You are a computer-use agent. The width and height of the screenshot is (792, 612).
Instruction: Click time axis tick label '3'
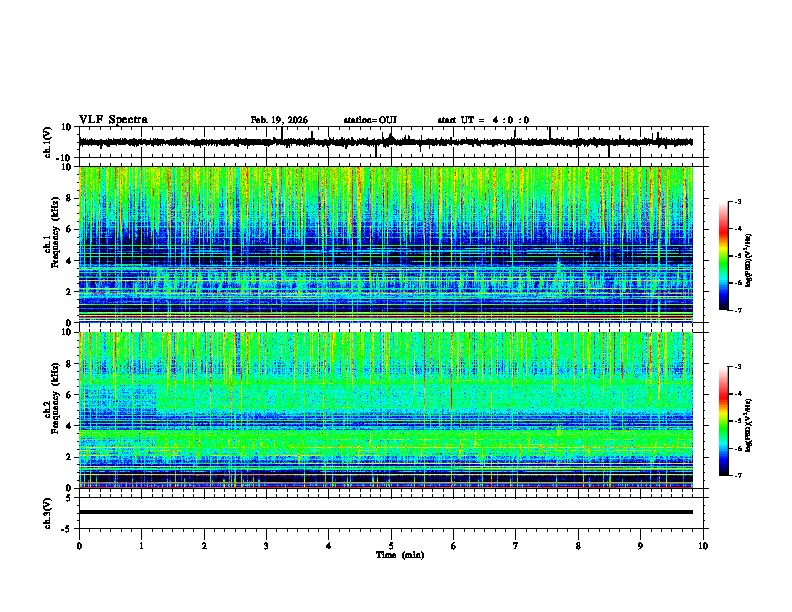[x=266, y=546]
